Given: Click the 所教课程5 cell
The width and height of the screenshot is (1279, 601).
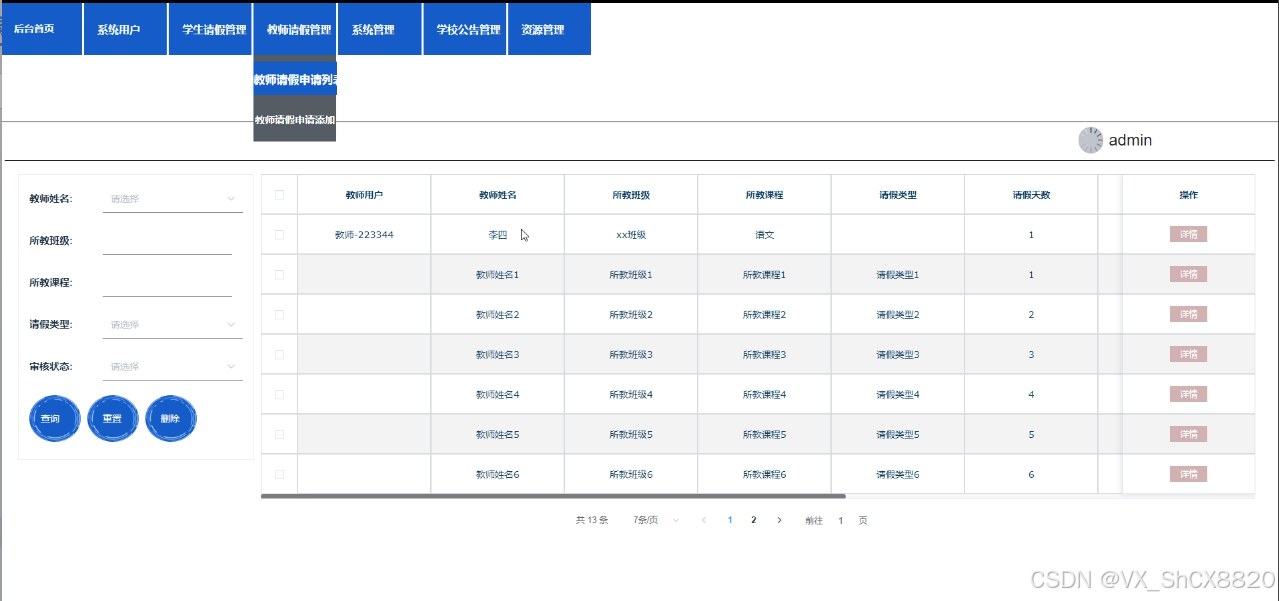Looking at the screenshot, I should 764,435.
